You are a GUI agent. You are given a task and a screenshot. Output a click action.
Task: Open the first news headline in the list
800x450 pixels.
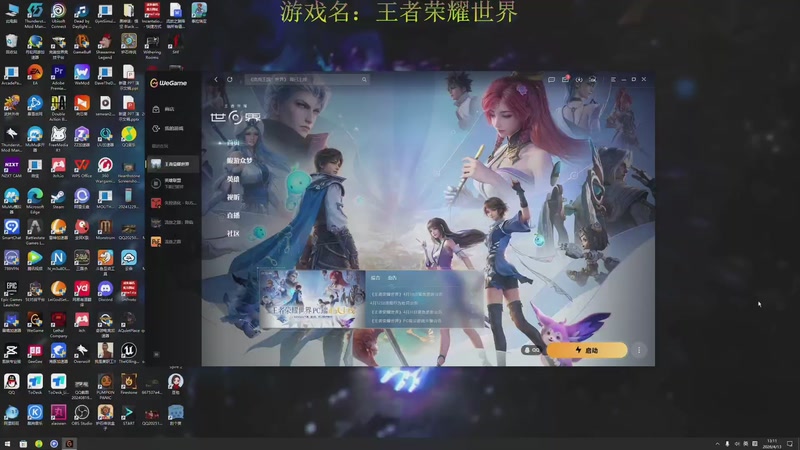tap(407, 294)
